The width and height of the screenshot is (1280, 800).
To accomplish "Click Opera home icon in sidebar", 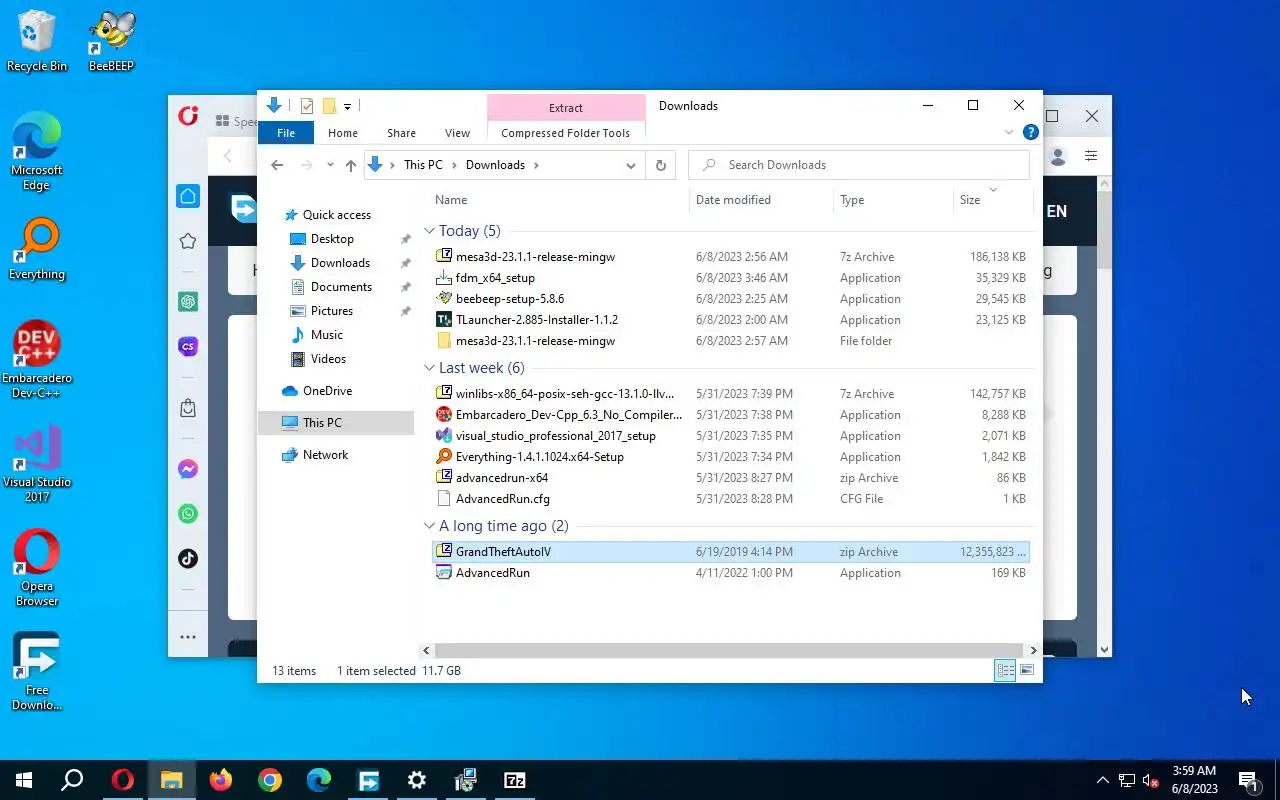I will click(x=188, y=197).
